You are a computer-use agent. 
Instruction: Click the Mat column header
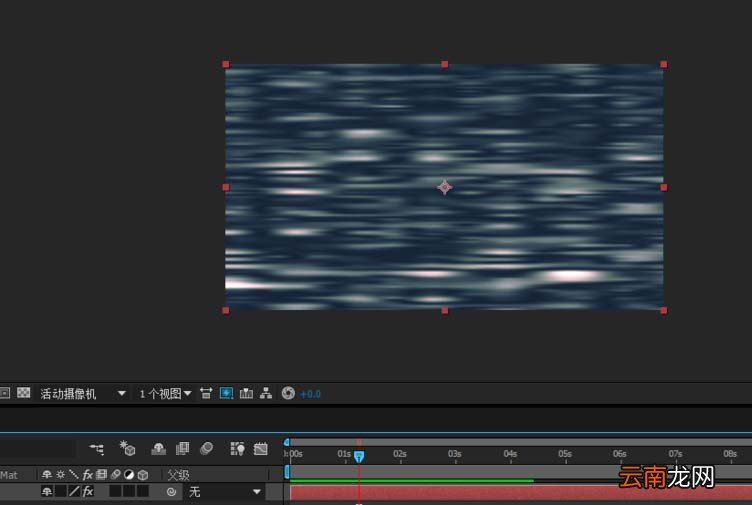point(9,475)
